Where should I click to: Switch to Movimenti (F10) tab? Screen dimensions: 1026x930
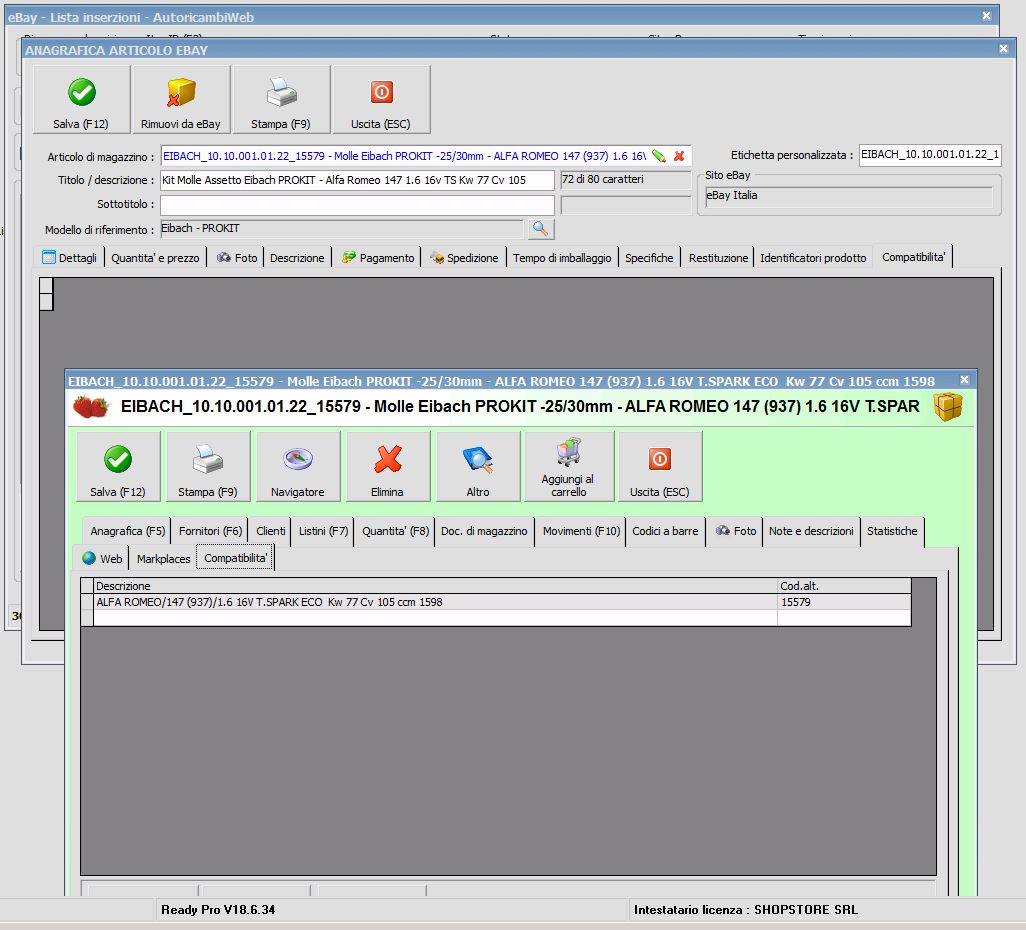coord(582,531)
